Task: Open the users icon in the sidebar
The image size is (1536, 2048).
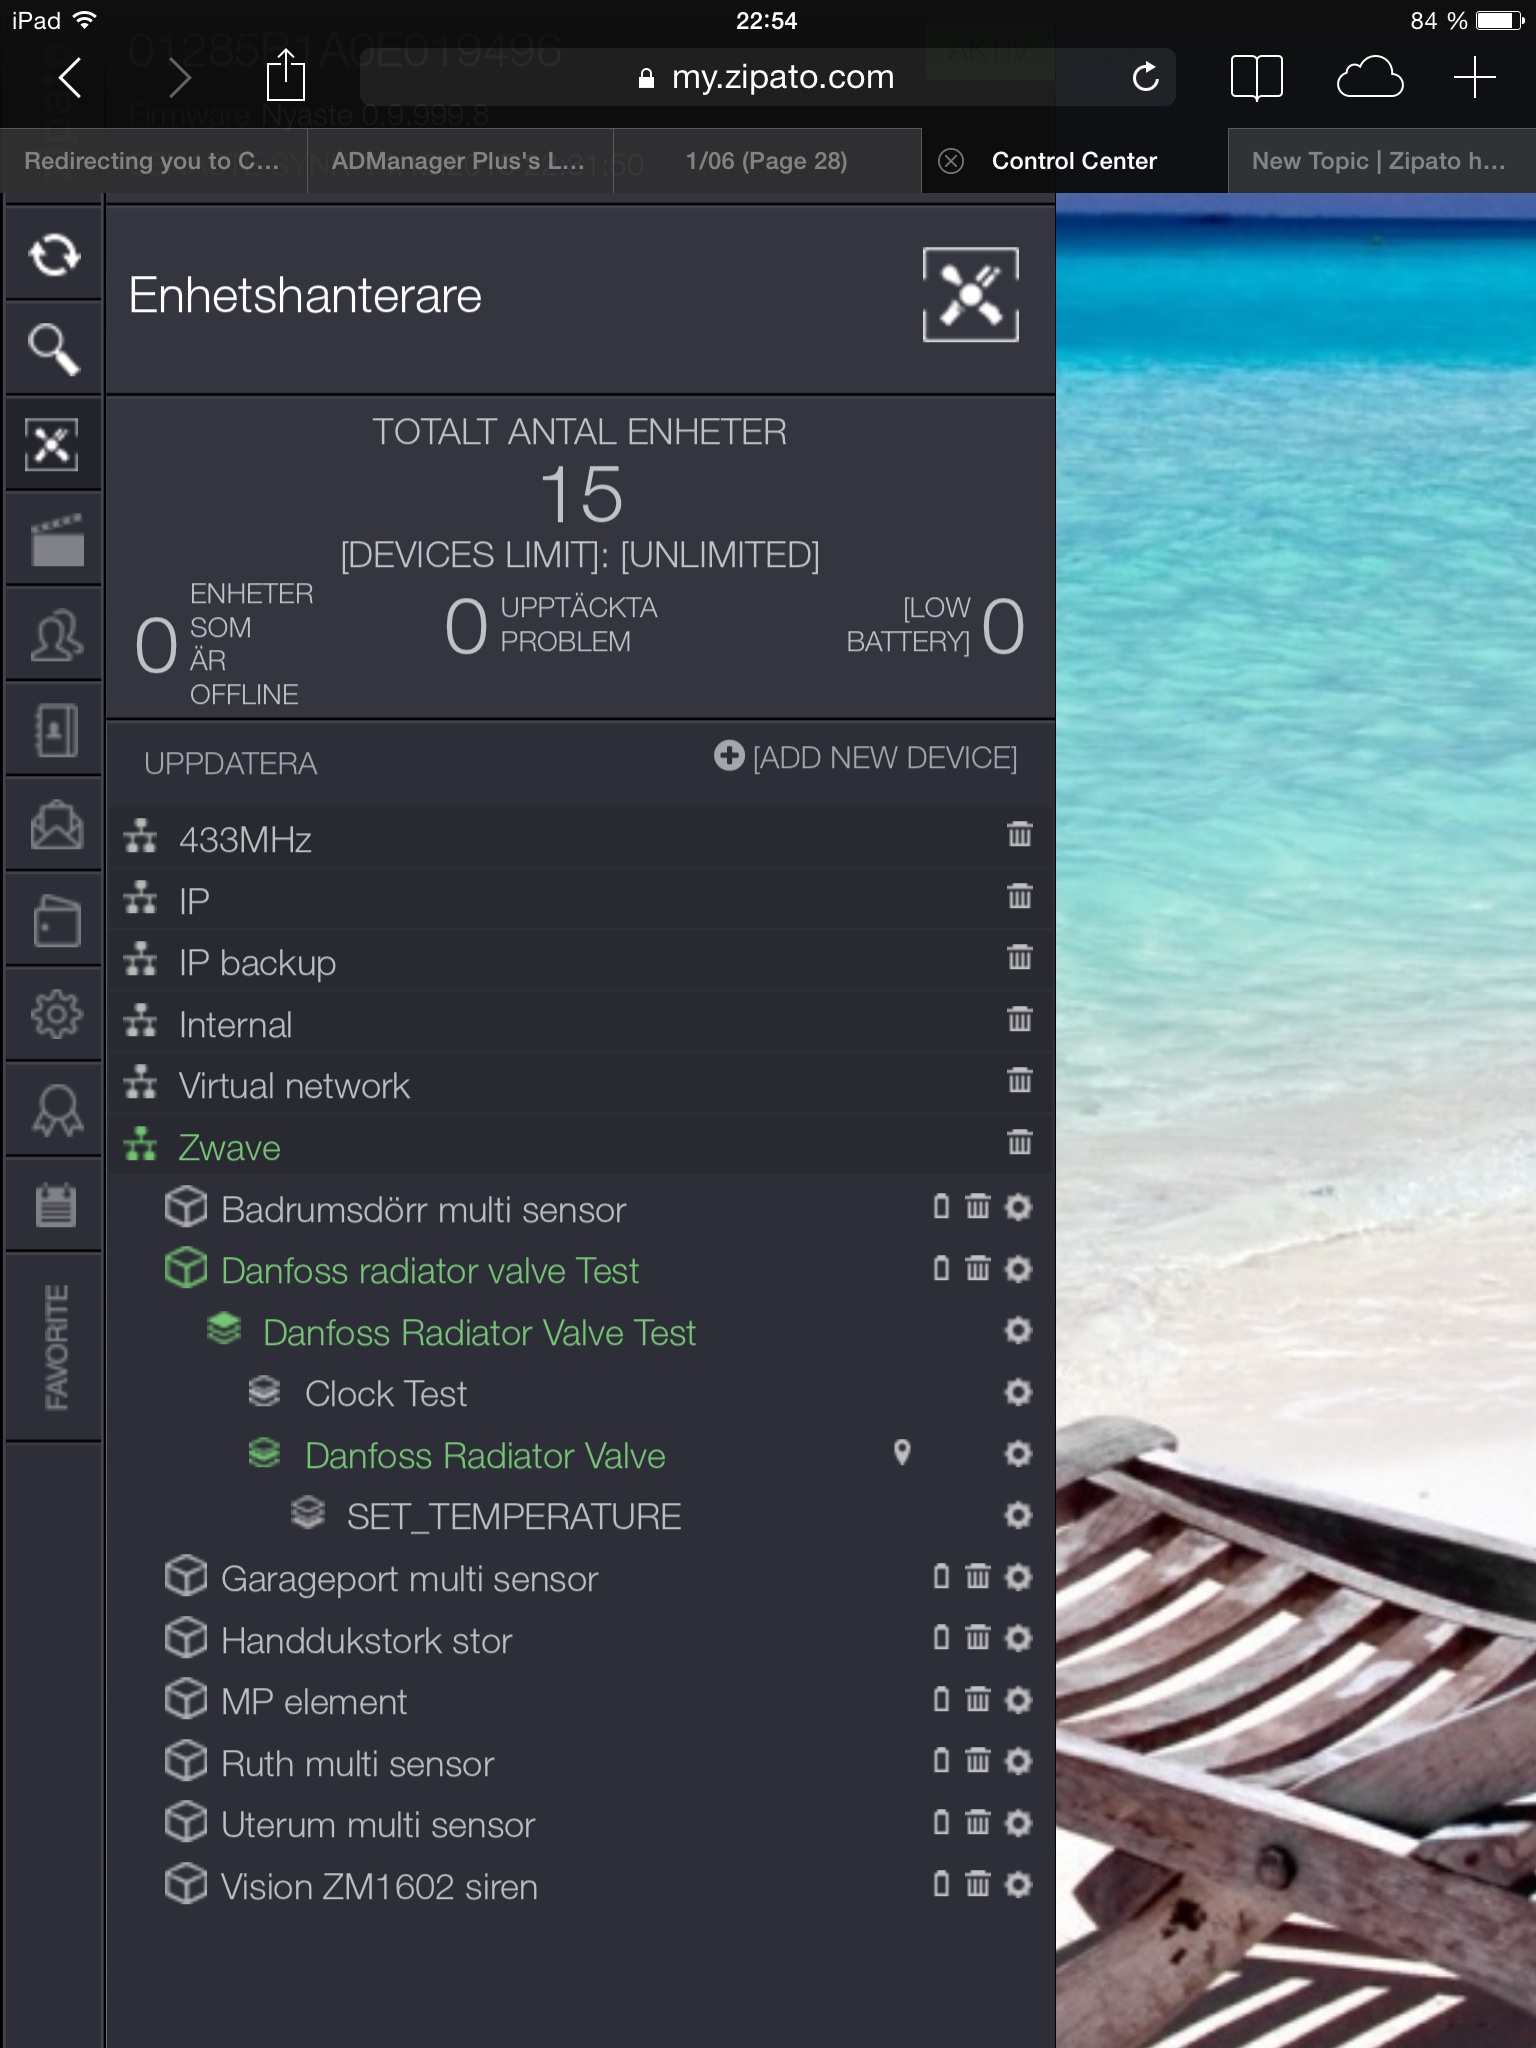Action: click(56, 636)
